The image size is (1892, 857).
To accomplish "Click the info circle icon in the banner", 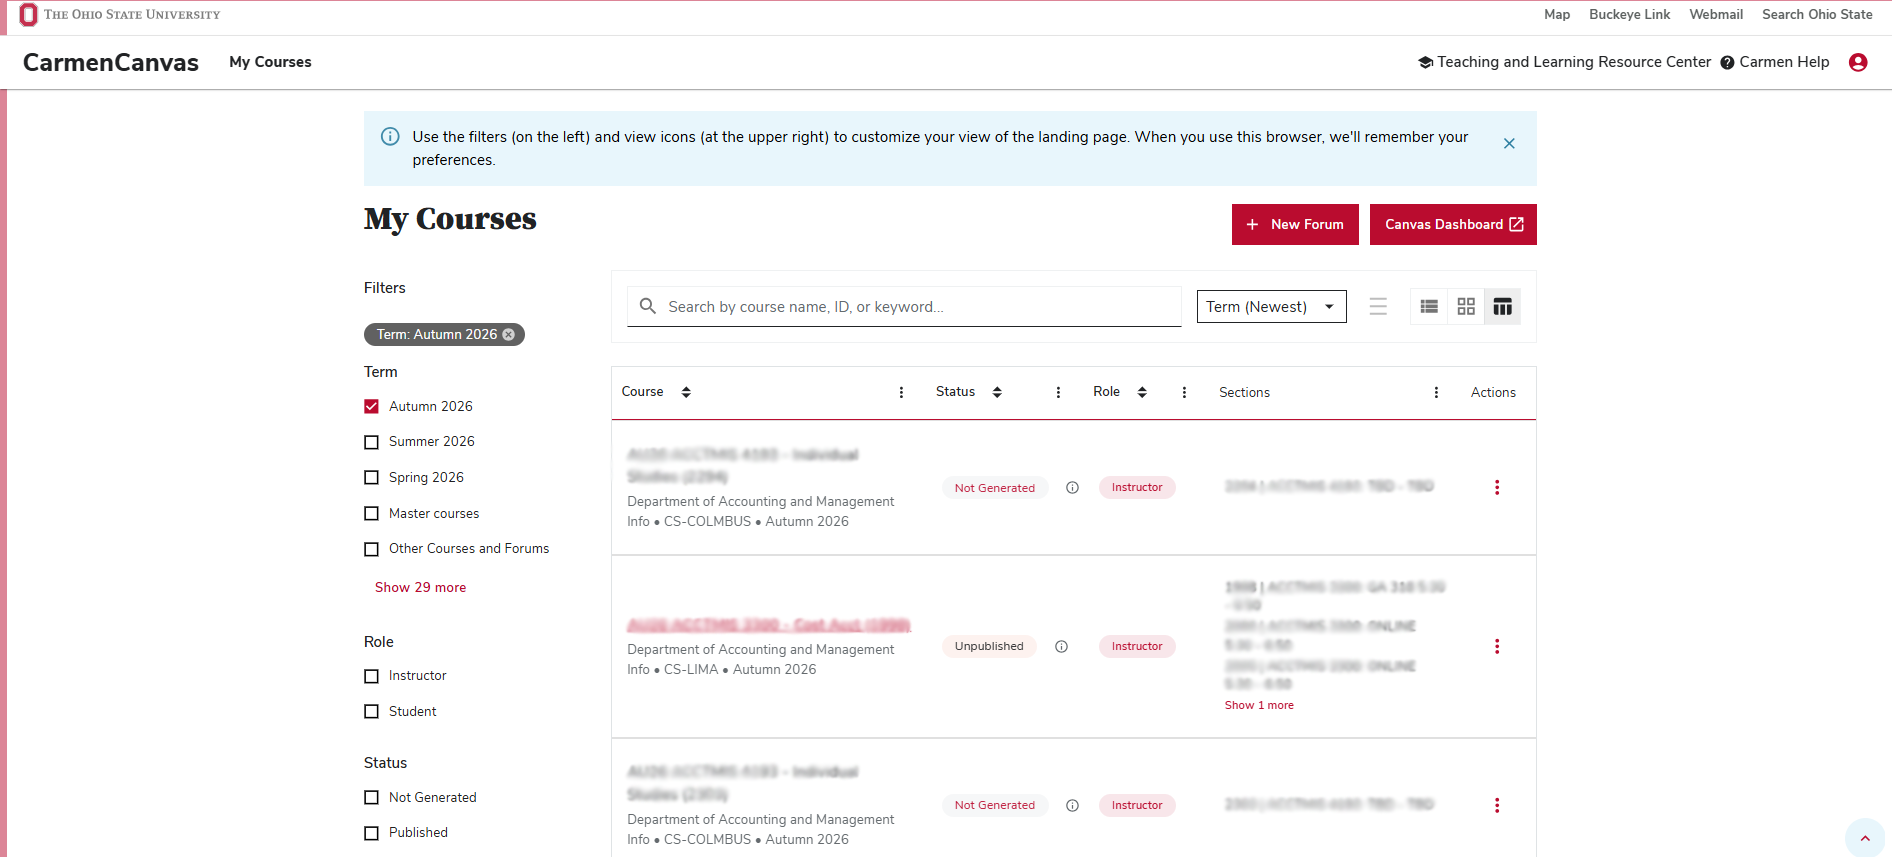I will tap(390, 137).
